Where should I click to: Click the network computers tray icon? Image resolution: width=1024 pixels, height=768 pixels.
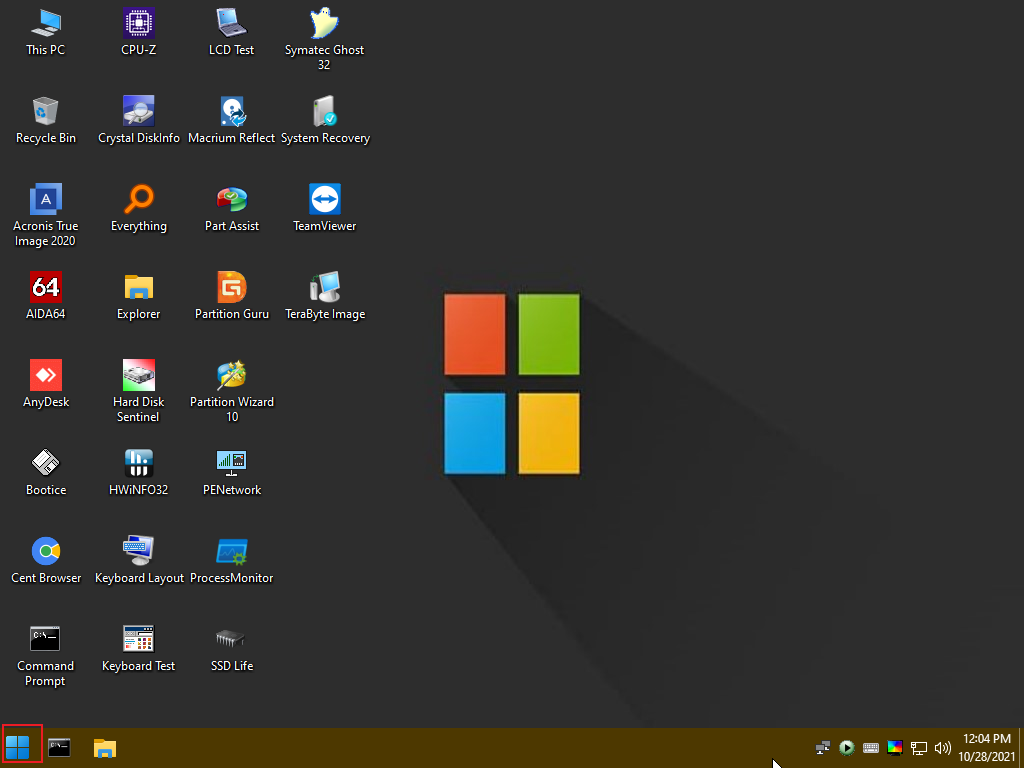[823, 748]
